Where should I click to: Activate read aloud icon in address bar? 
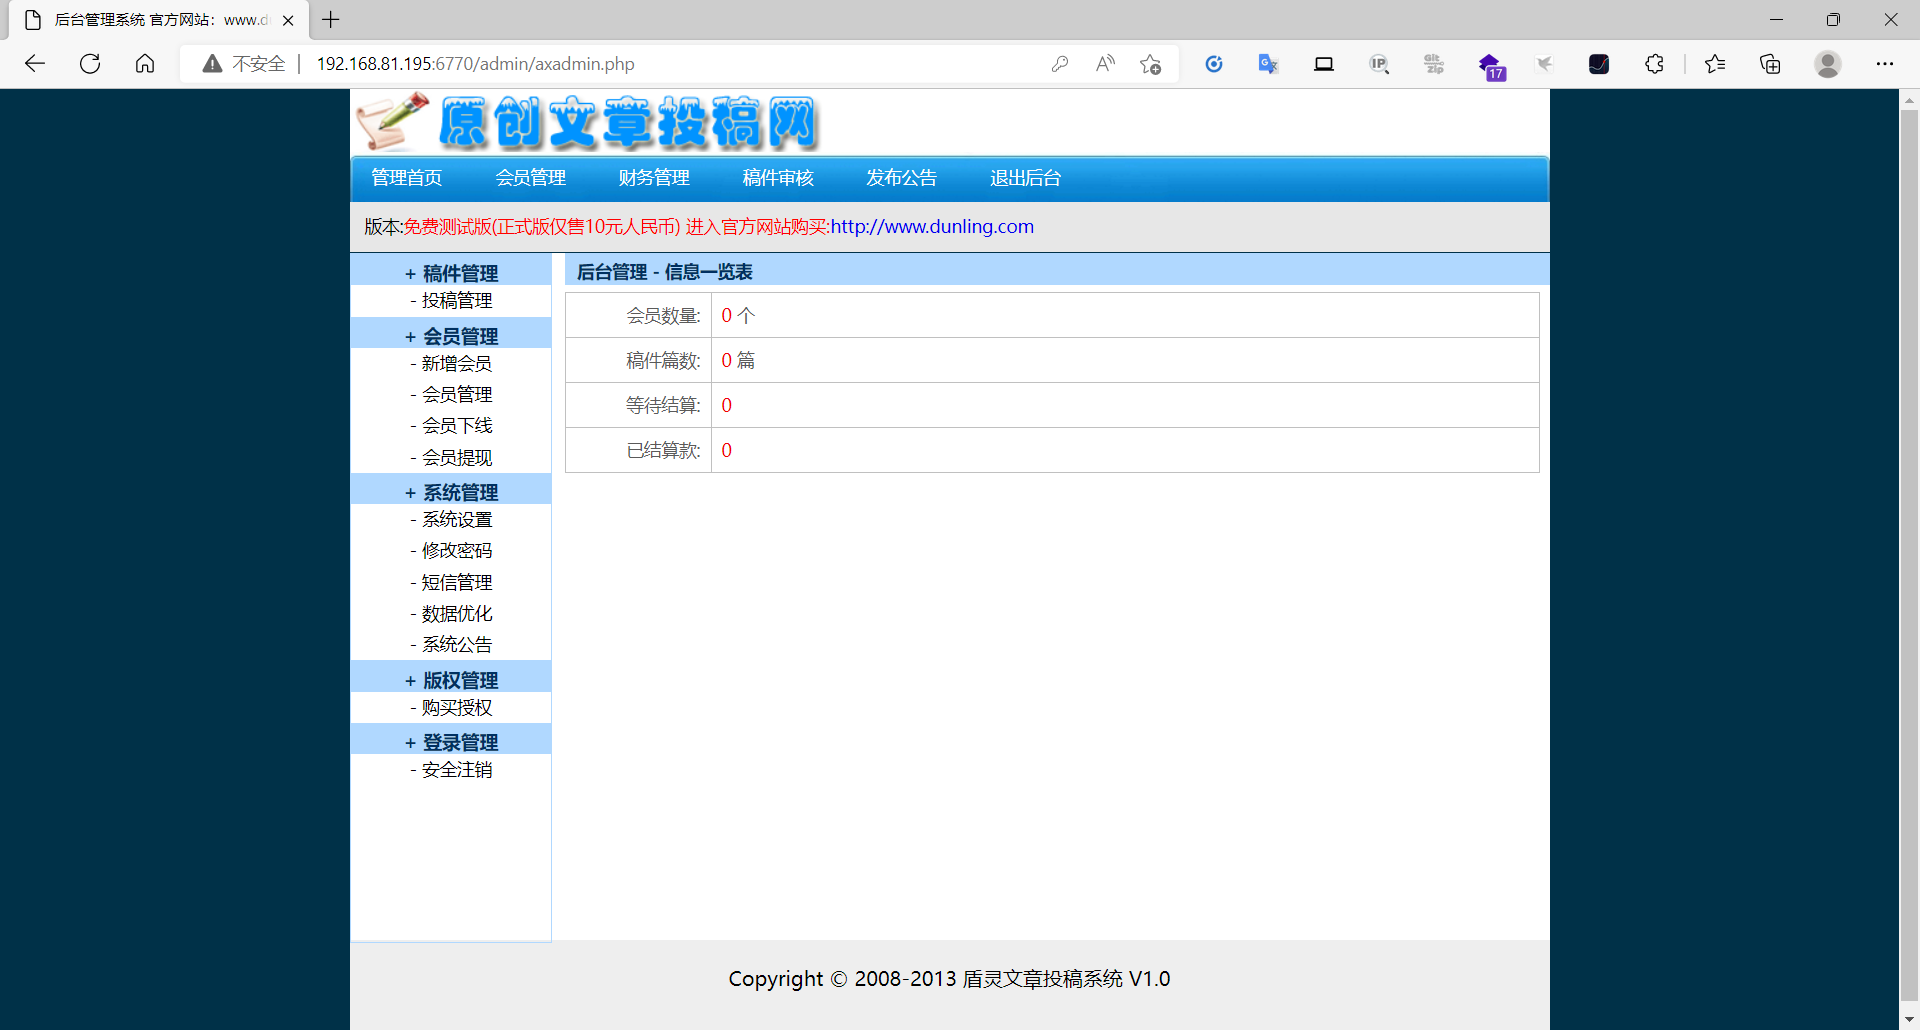pos(1105,64)
